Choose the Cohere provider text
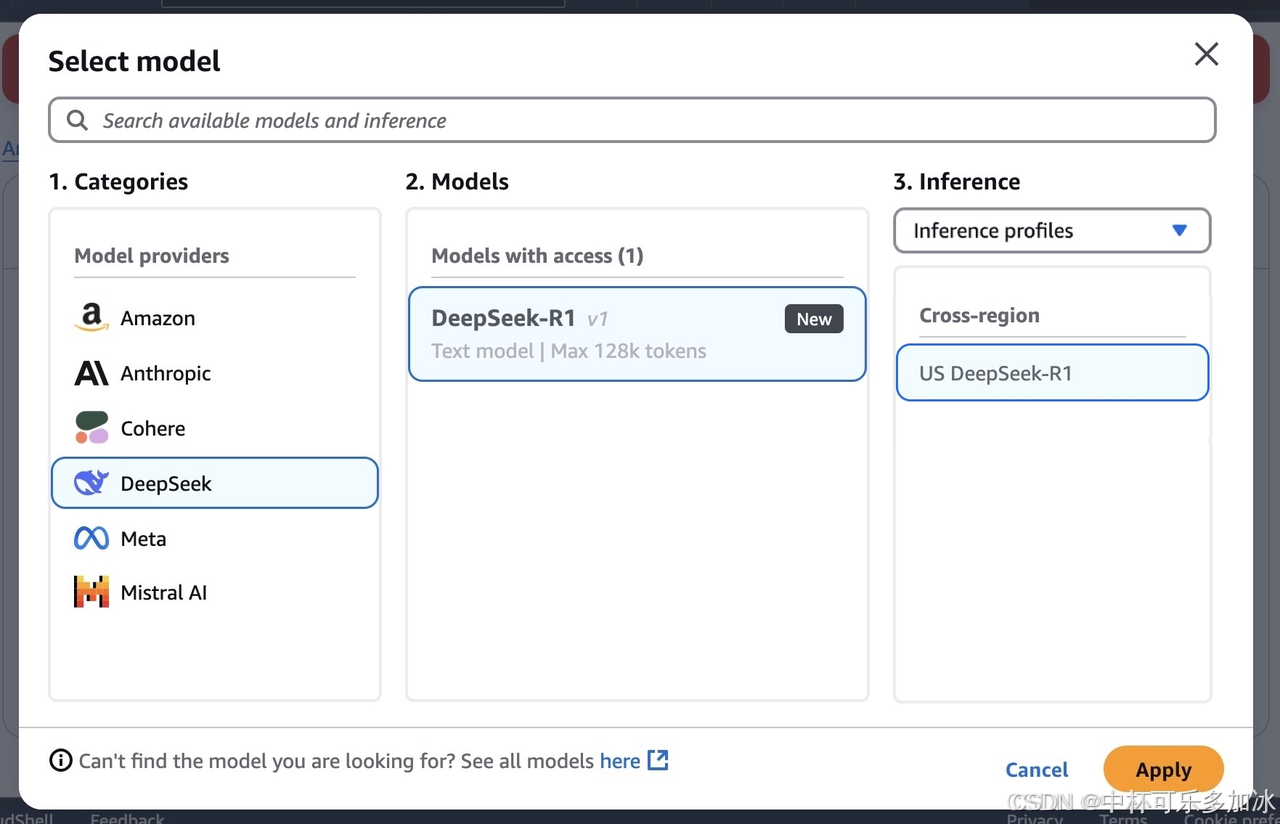The height and width of the screenshot is (824, 1280). pyautogui.click(x=153, y=428)
